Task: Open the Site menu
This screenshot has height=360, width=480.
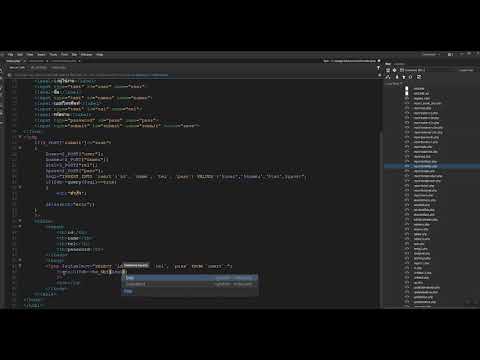Action: click(74, 55)
